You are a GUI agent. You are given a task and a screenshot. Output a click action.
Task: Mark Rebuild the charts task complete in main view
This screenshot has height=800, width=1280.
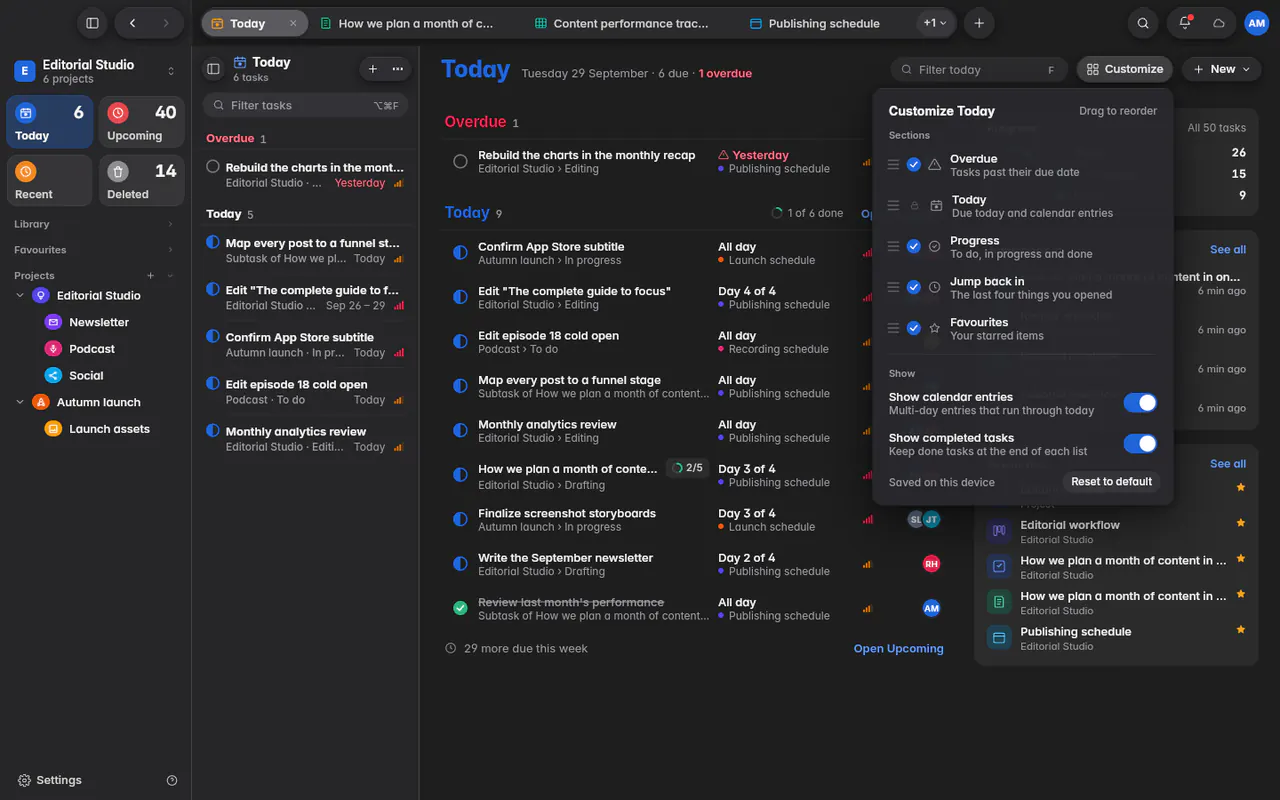point(460,161)
